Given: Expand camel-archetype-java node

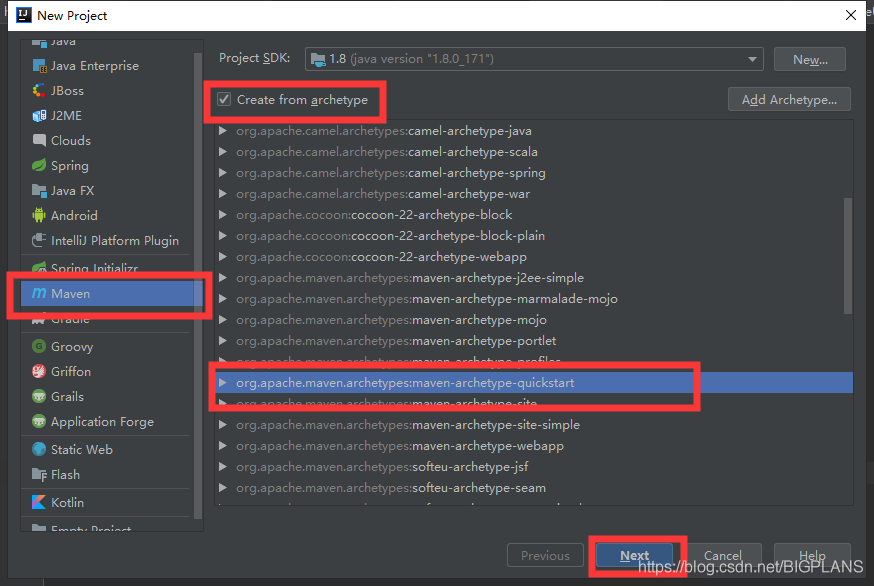Looking at the screenshot, I should coord(223,130).
